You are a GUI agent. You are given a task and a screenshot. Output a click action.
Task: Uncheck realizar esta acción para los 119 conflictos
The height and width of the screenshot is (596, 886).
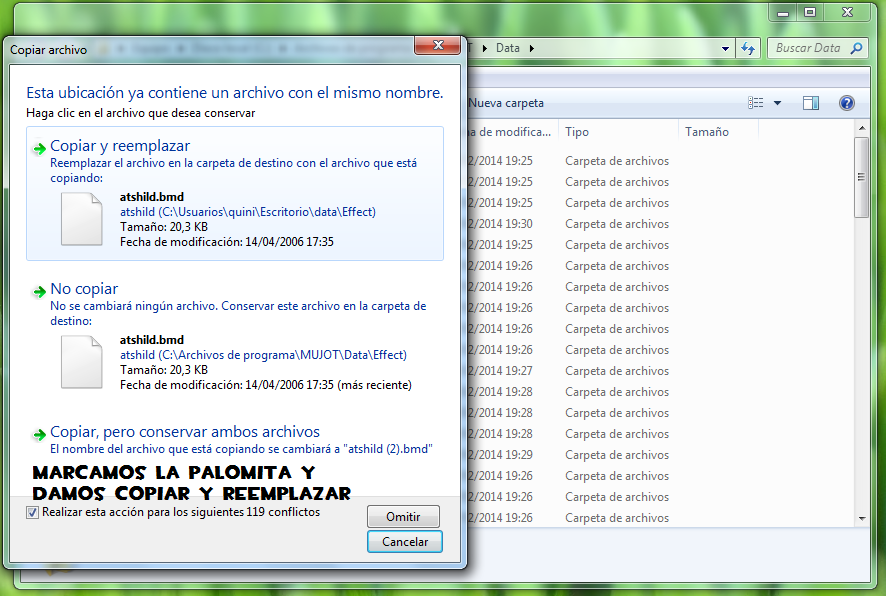pyautogui.click(x=33, y=511)
